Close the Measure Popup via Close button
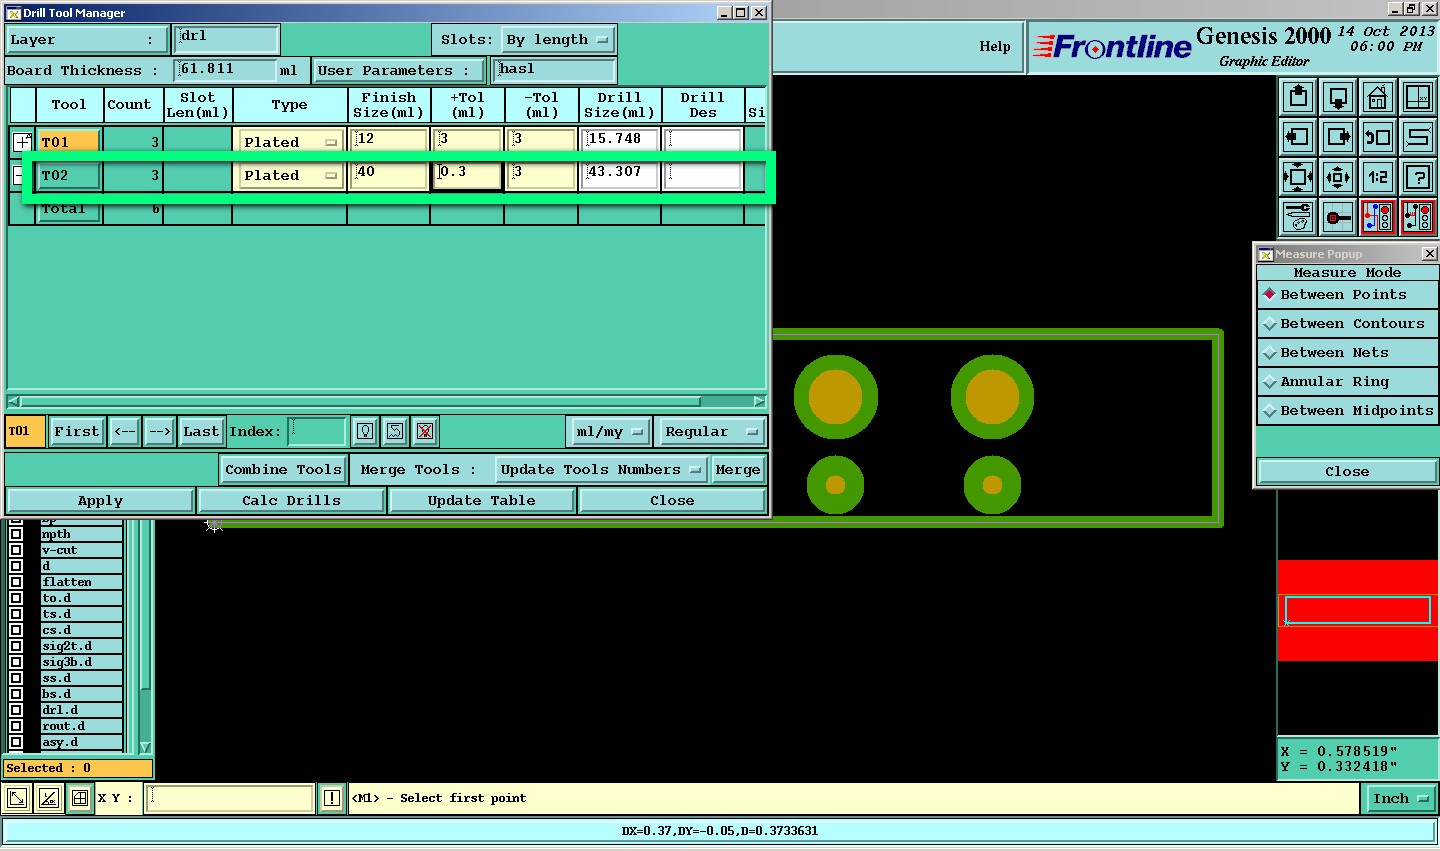 (x=1347, y=472)
